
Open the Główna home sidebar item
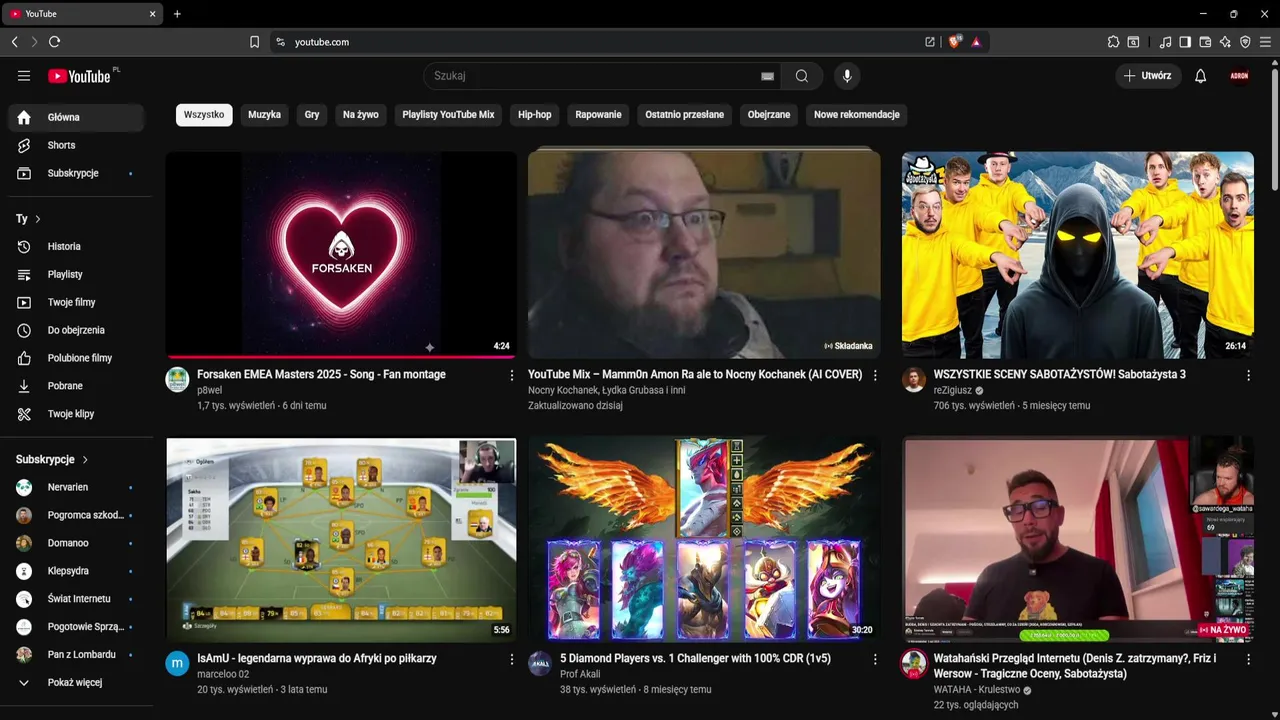point(76,117)
